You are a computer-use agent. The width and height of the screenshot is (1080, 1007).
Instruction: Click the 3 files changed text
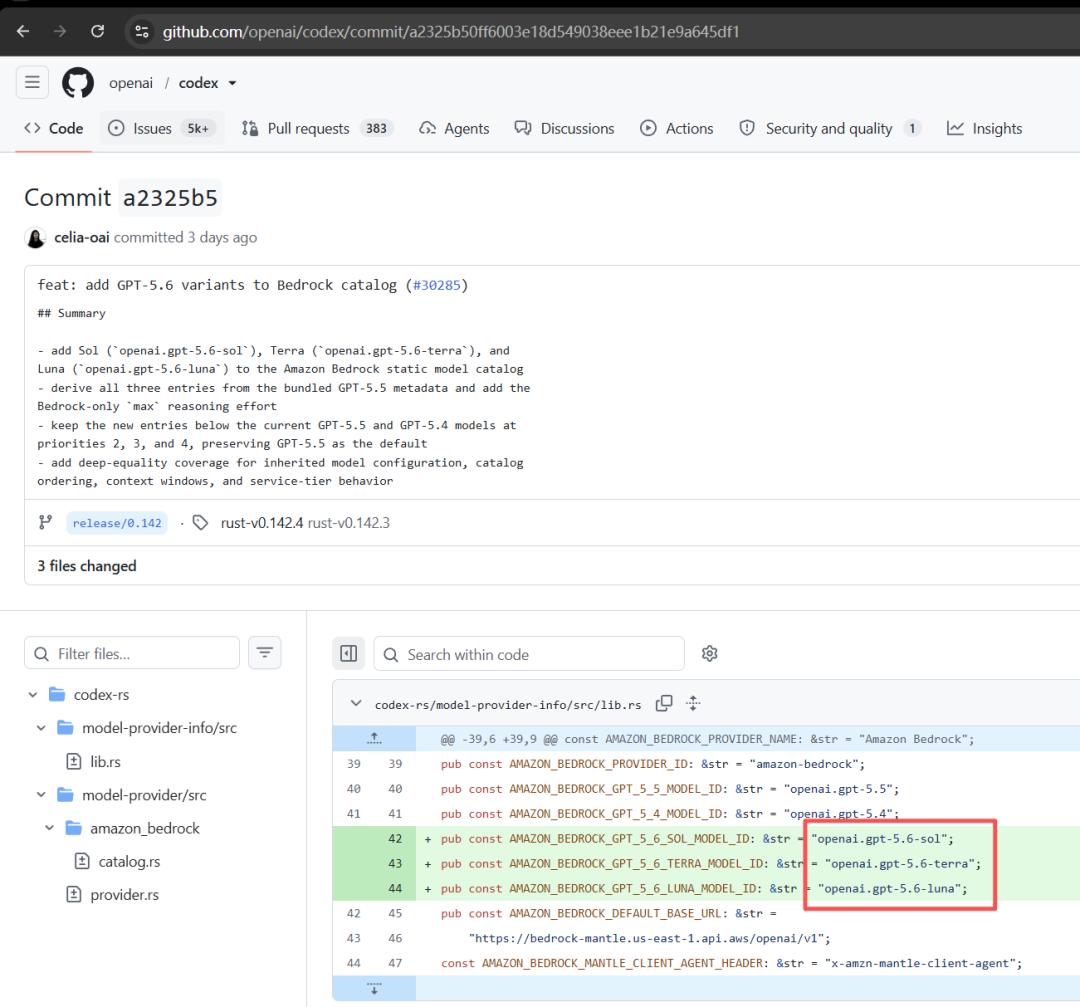(x=87, y=566)
